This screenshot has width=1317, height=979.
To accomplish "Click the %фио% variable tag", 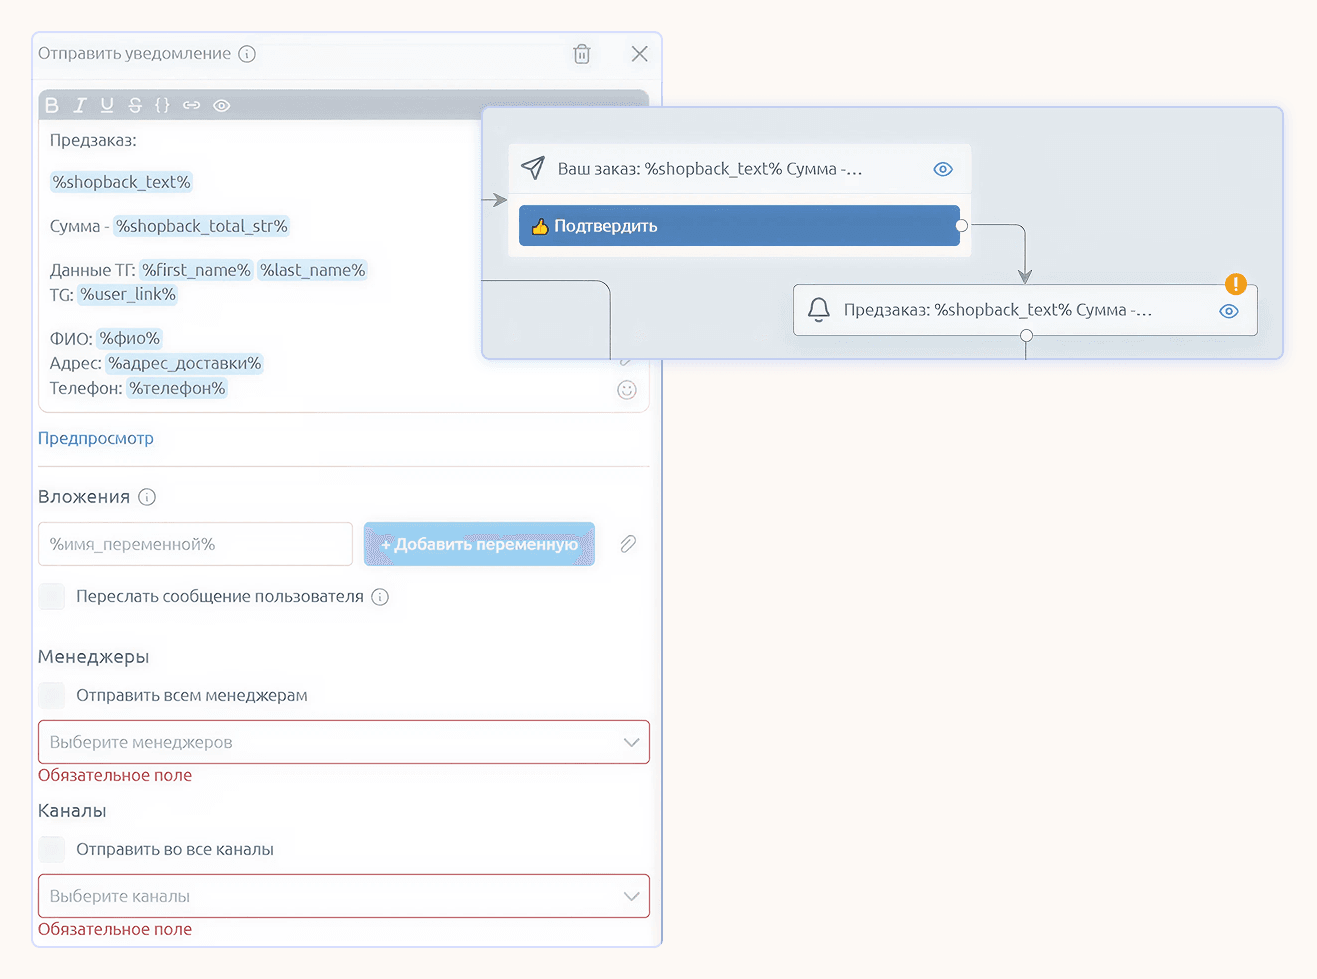I will [x=130, y=339].
